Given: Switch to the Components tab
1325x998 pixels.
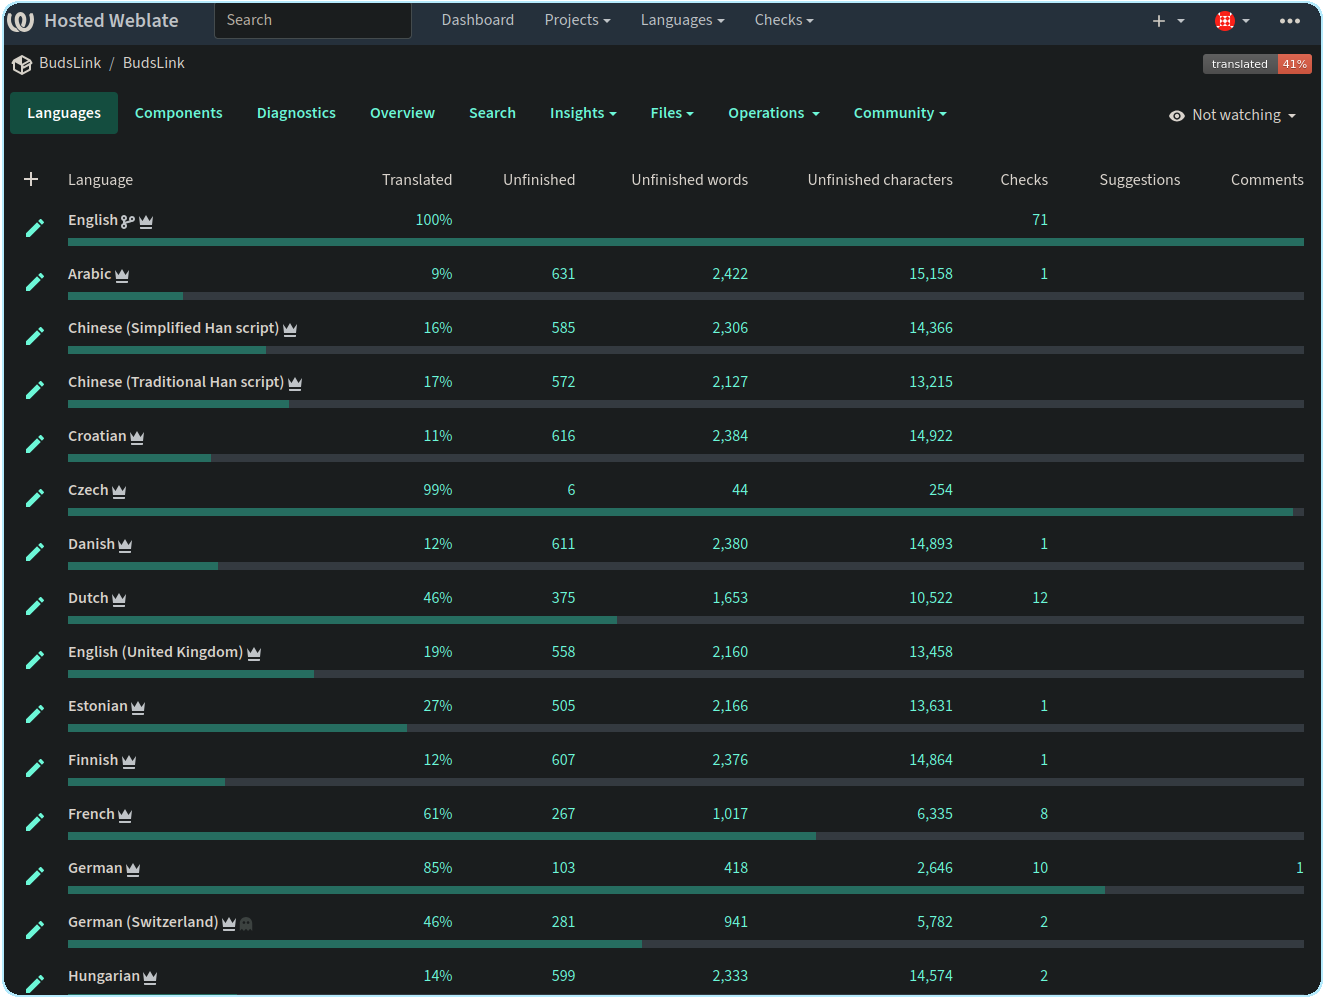Looking at the screenshot, I should tap(179, 113).
